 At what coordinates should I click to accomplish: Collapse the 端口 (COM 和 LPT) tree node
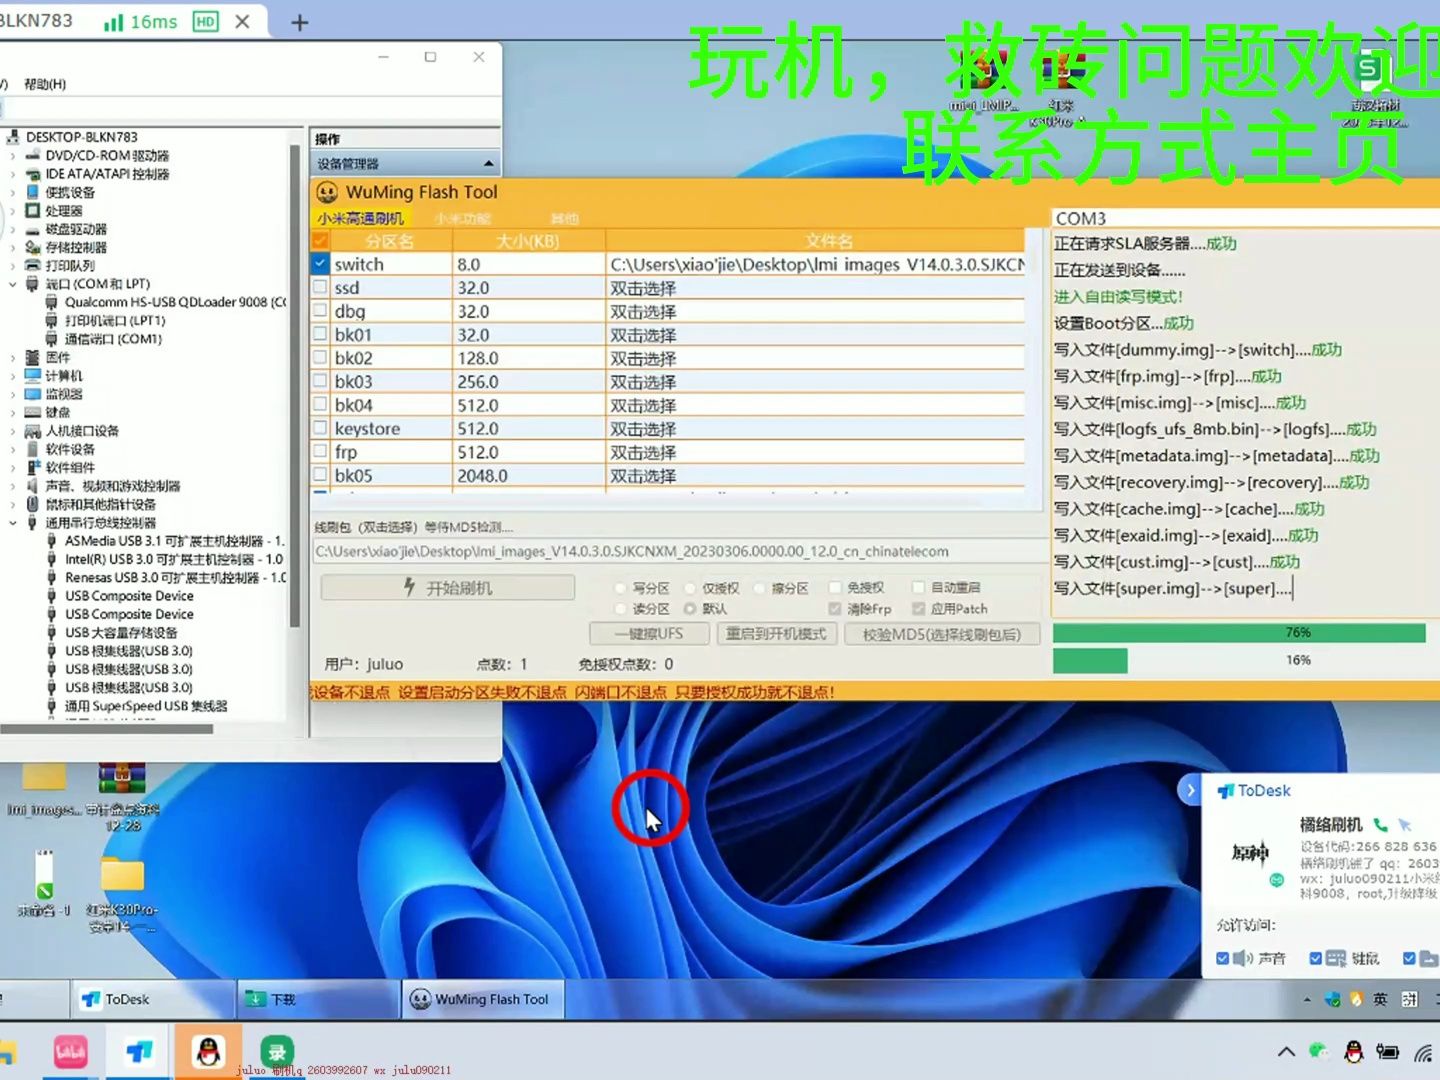(13, 284)
